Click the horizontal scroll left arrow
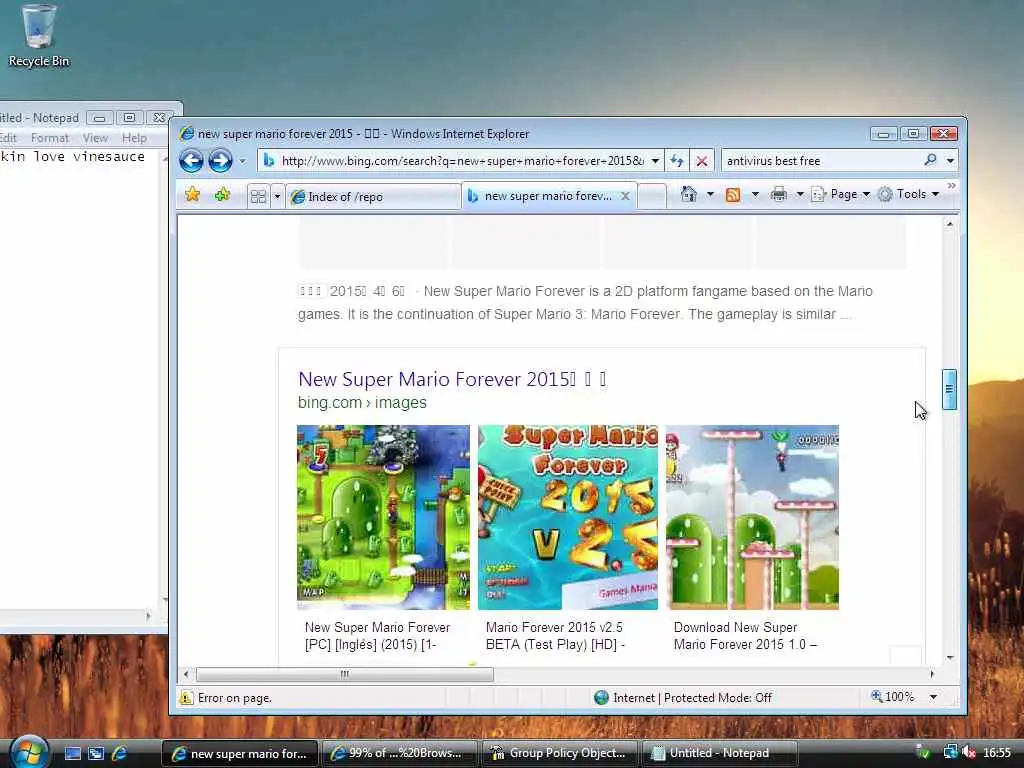 [186, 674]
